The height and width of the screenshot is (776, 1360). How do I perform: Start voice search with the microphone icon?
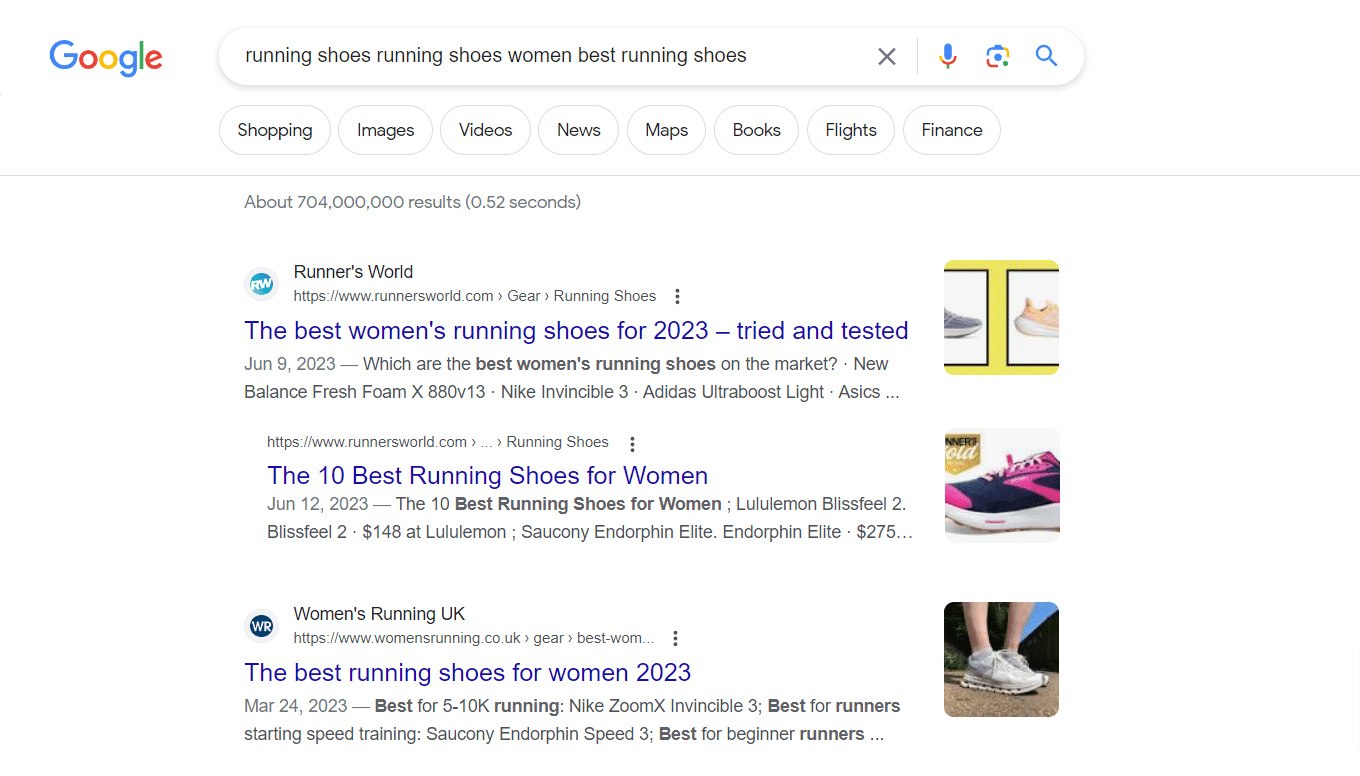(947, 56)
